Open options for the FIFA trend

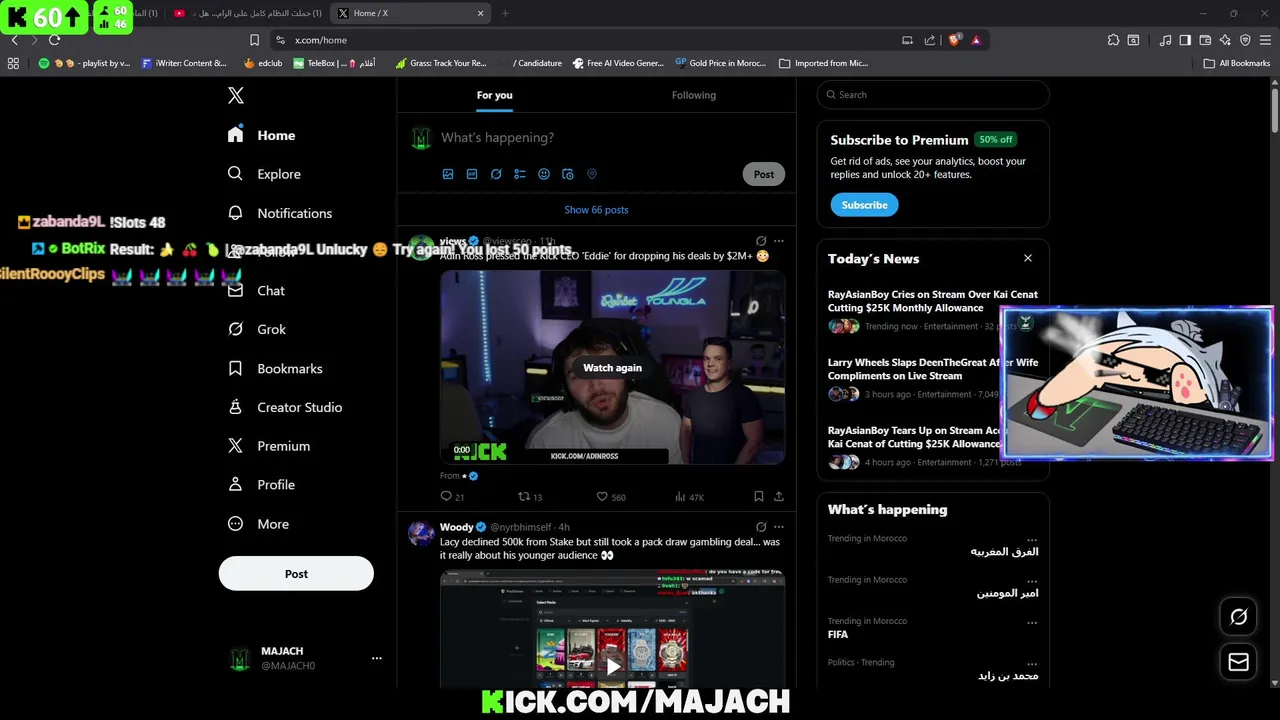click(1031, 622)
